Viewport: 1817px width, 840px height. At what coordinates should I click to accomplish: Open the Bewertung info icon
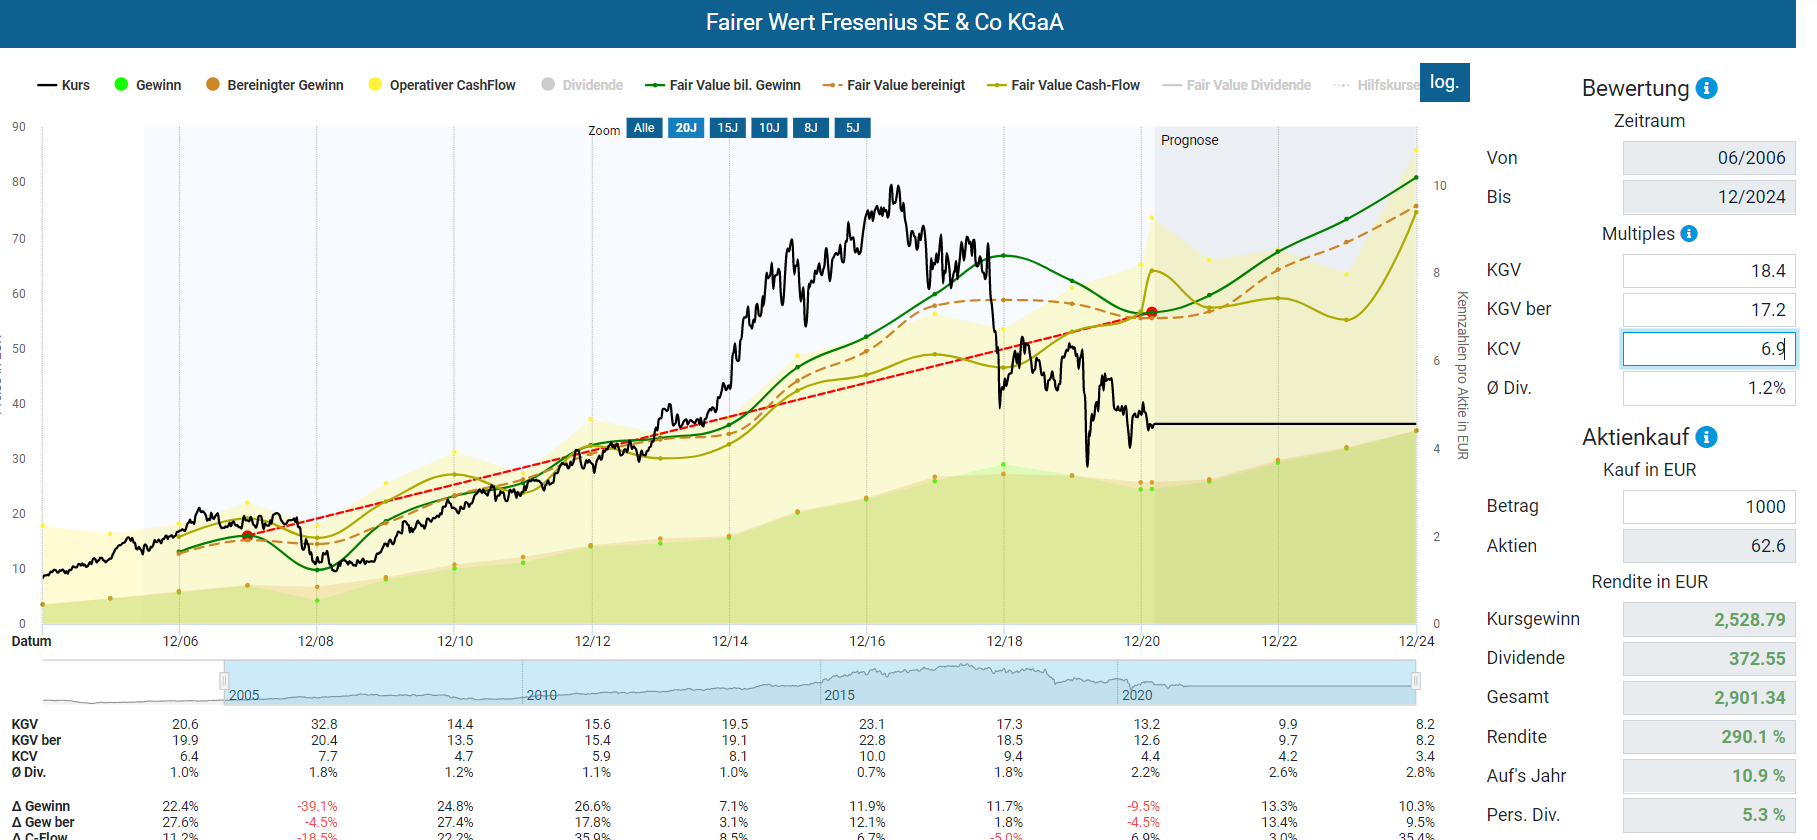1707,88
